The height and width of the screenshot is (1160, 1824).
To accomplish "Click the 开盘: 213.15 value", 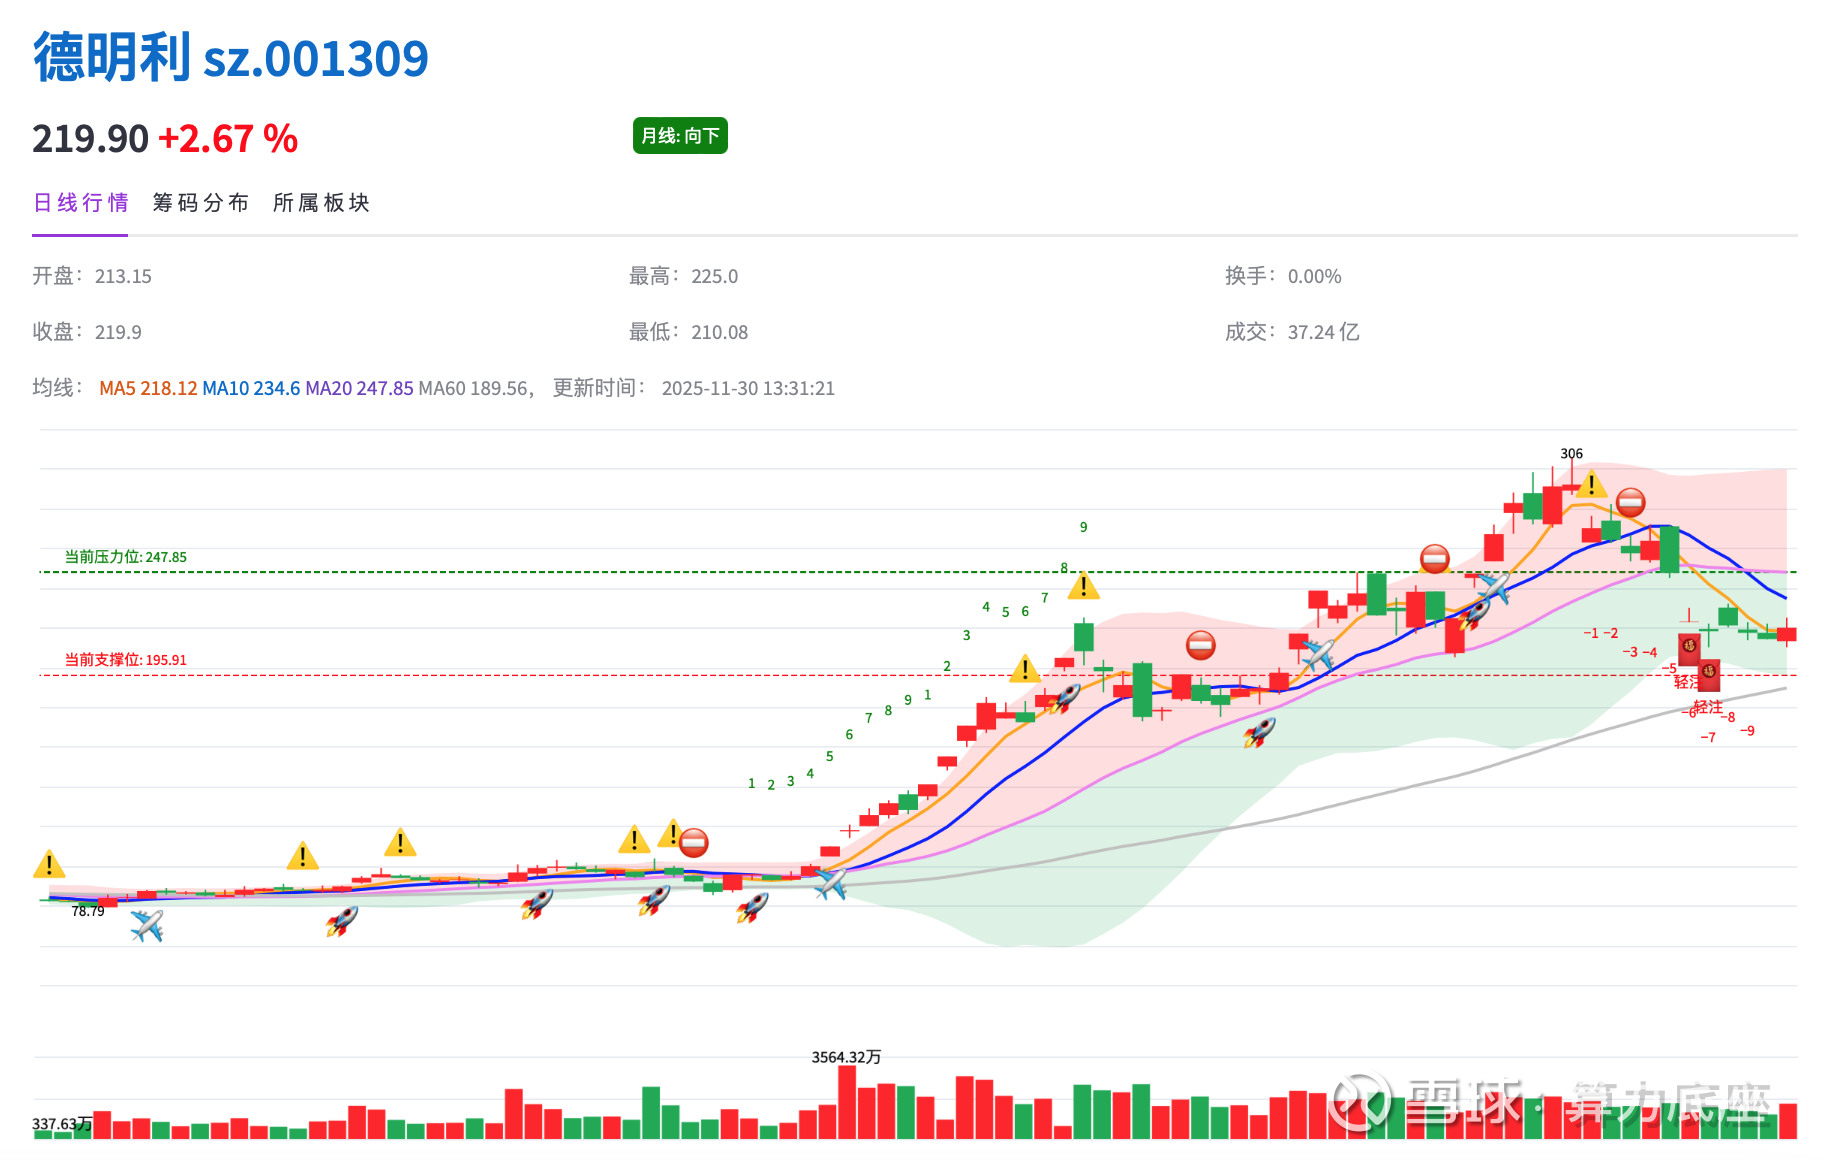I will tap(92, 276).
